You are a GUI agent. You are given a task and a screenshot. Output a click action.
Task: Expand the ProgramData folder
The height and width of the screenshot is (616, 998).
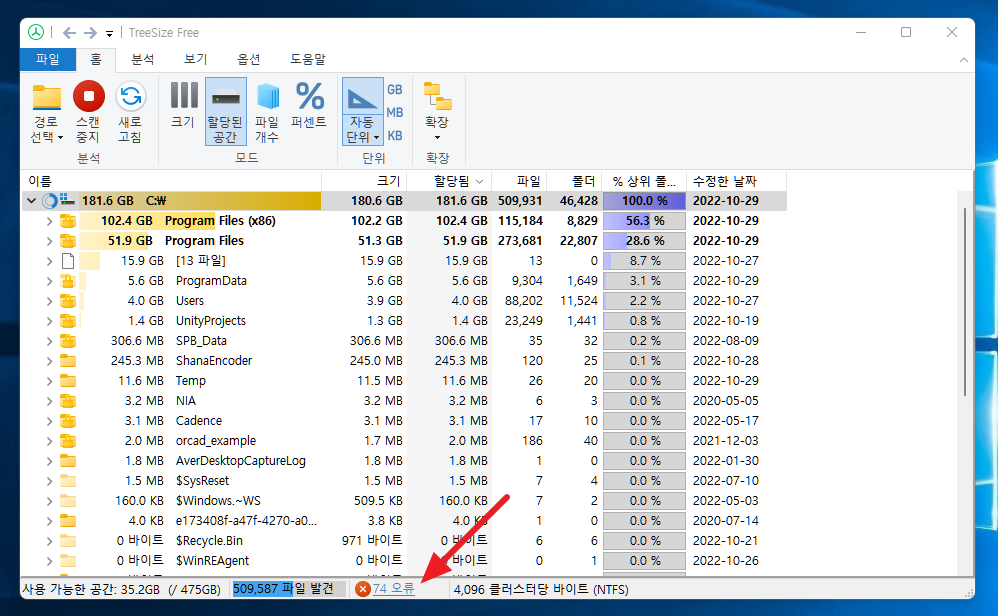click(50, 281)
